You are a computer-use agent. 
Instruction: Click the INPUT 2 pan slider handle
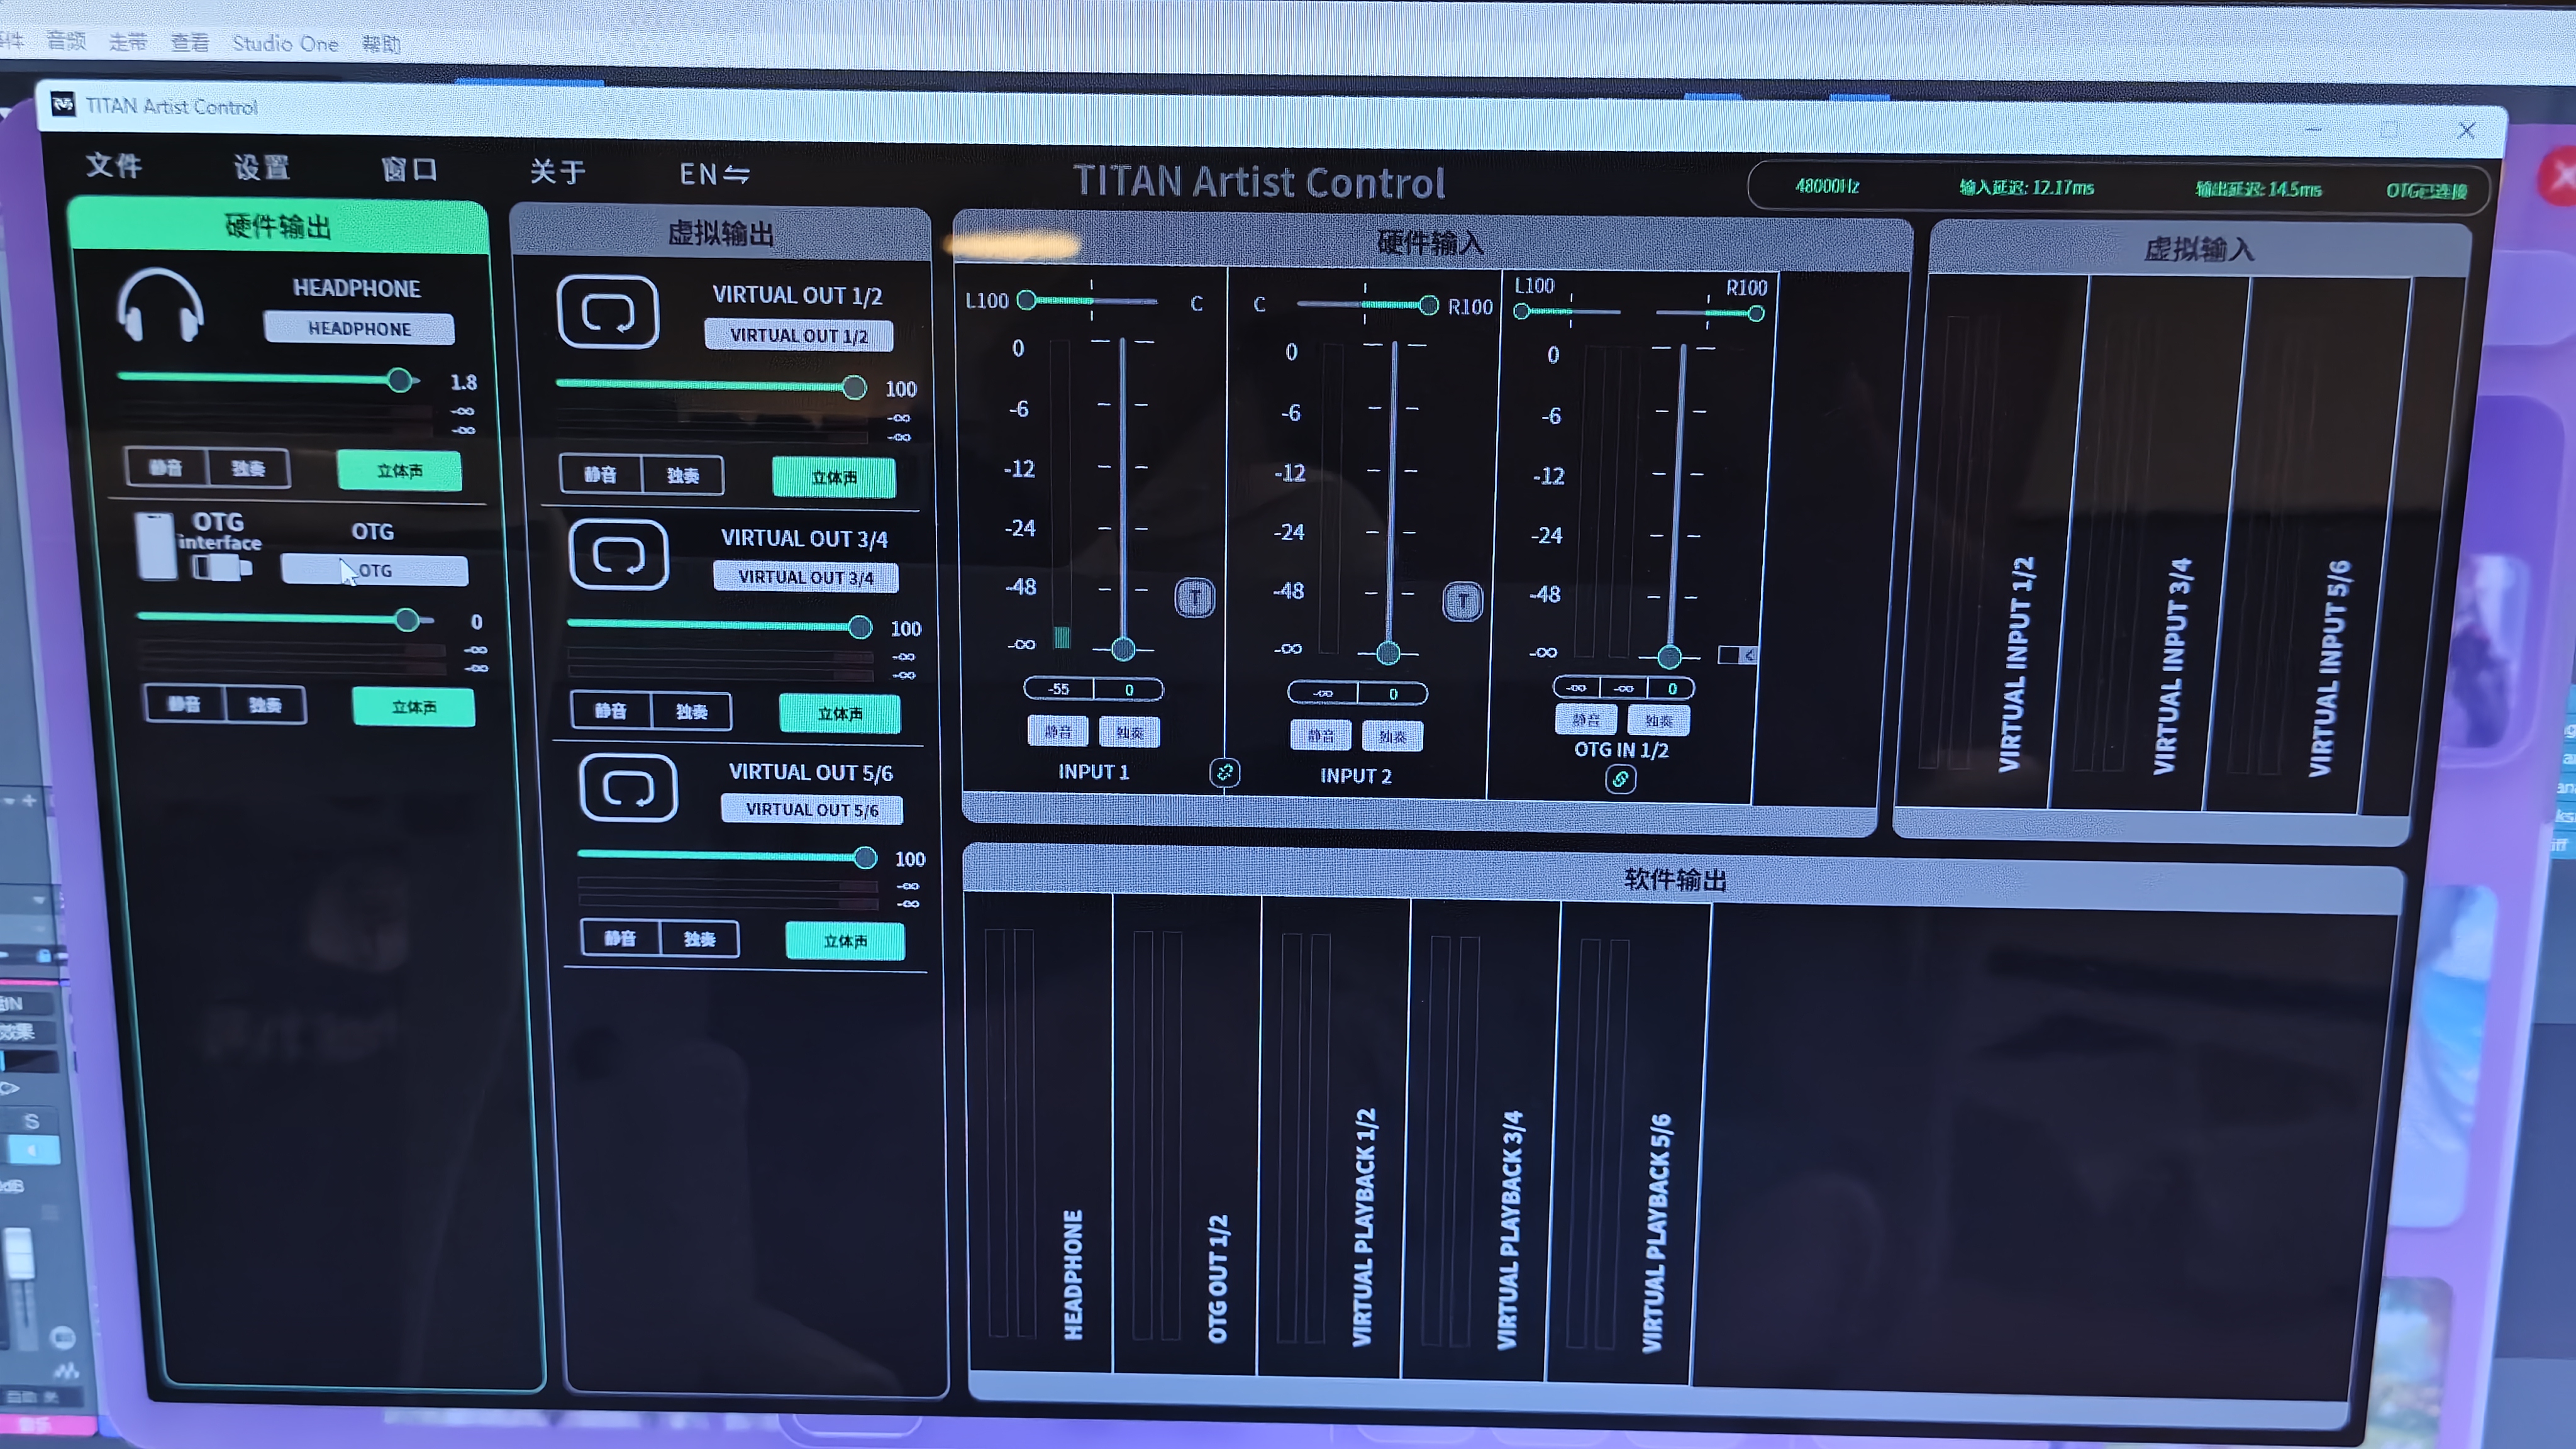(1429, 305)
